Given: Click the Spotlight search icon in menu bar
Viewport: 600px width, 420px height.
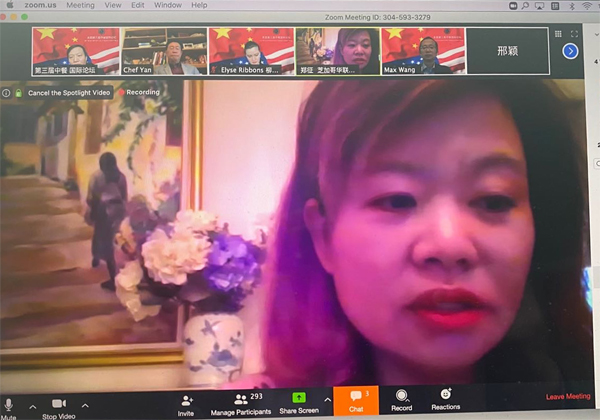Looking at the screenshot, I should (x=525, y=5).
